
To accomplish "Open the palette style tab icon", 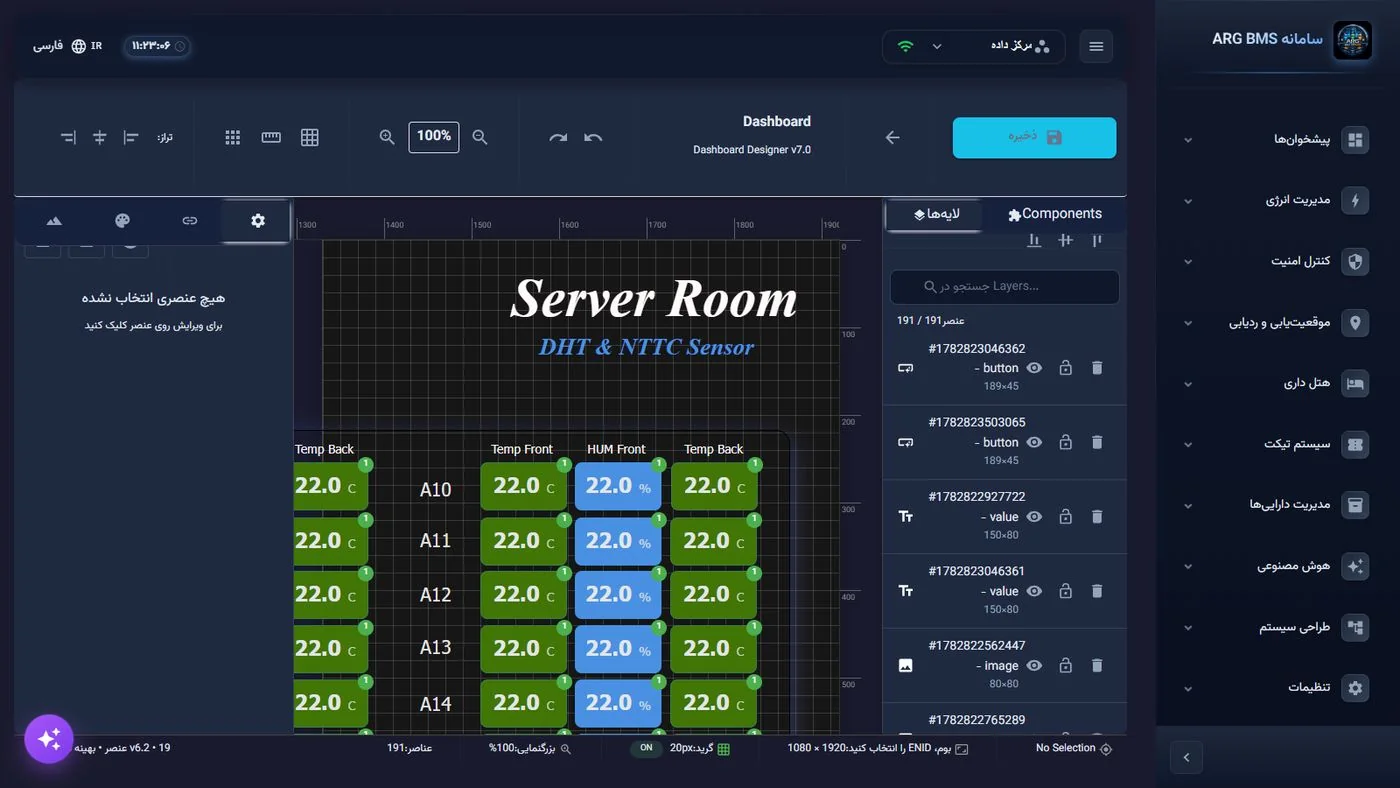I will click(122, 221).
